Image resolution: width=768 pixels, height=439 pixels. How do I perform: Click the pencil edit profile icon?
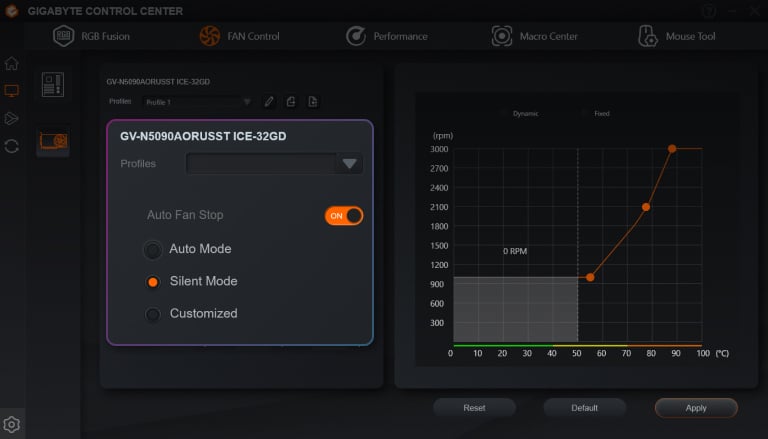coord(268,102)
